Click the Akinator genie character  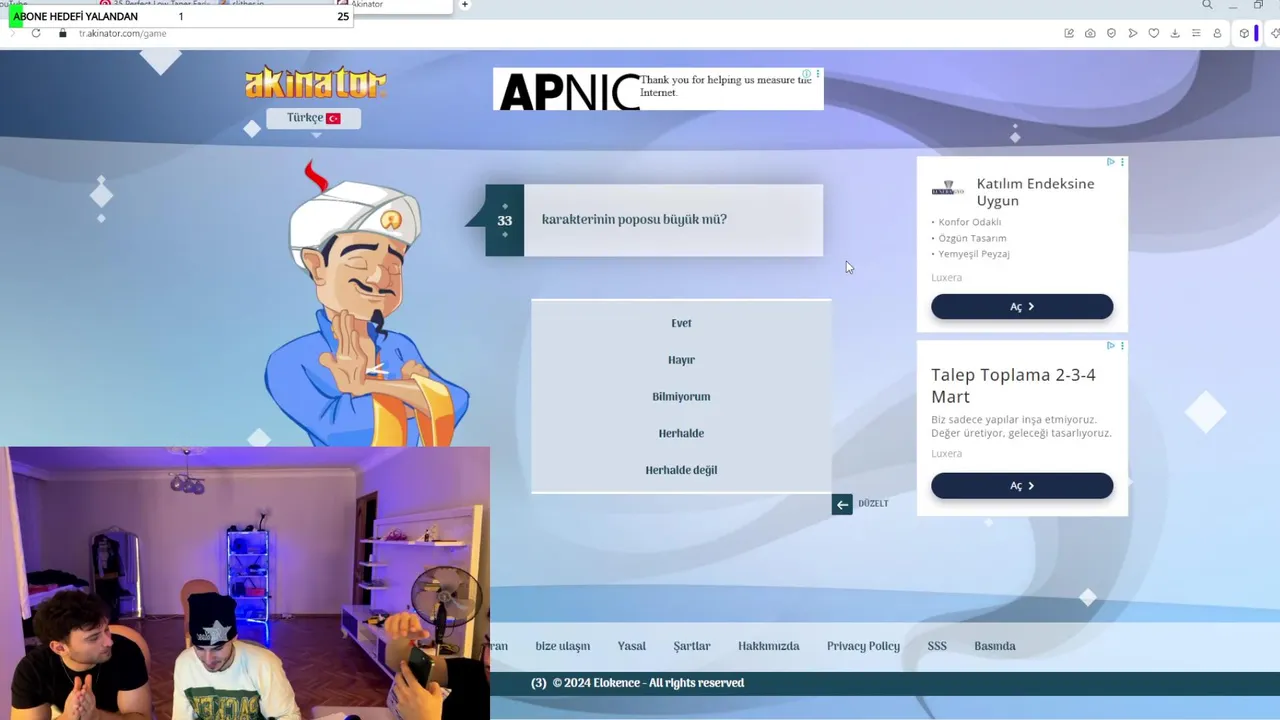tap(365, 305)
